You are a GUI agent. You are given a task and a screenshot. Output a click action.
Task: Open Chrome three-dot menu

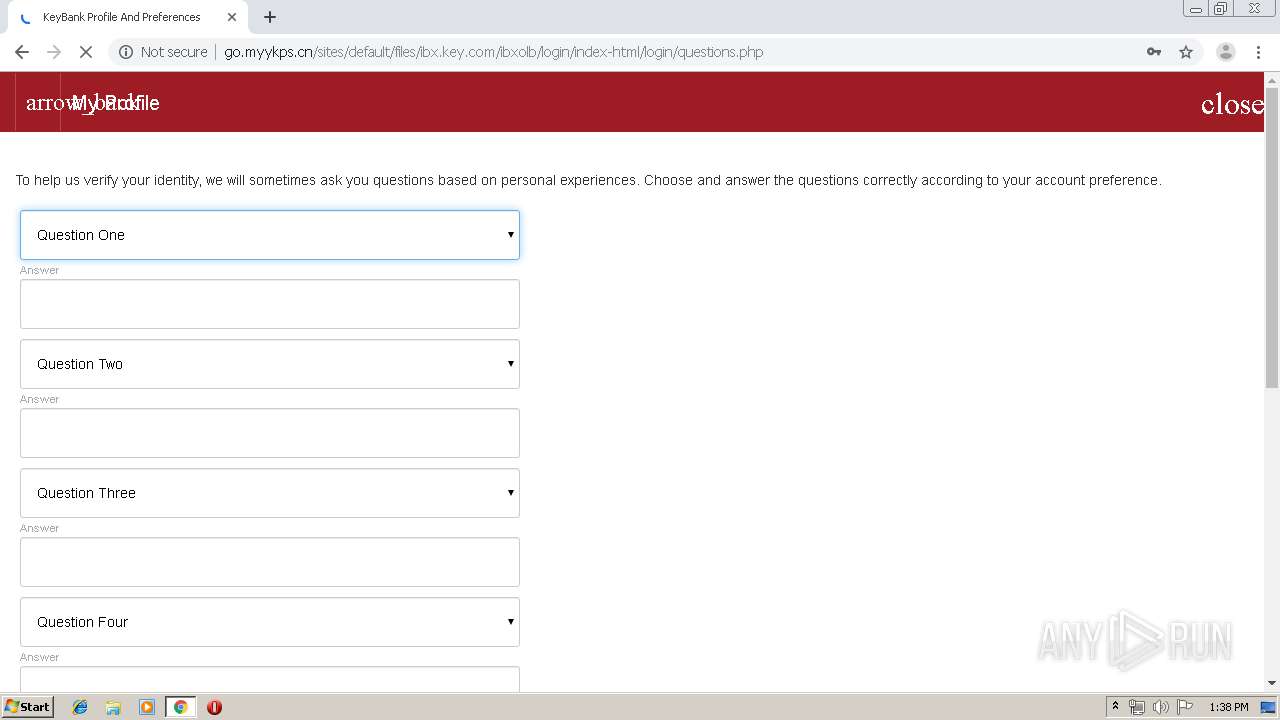pos(1258,52)
